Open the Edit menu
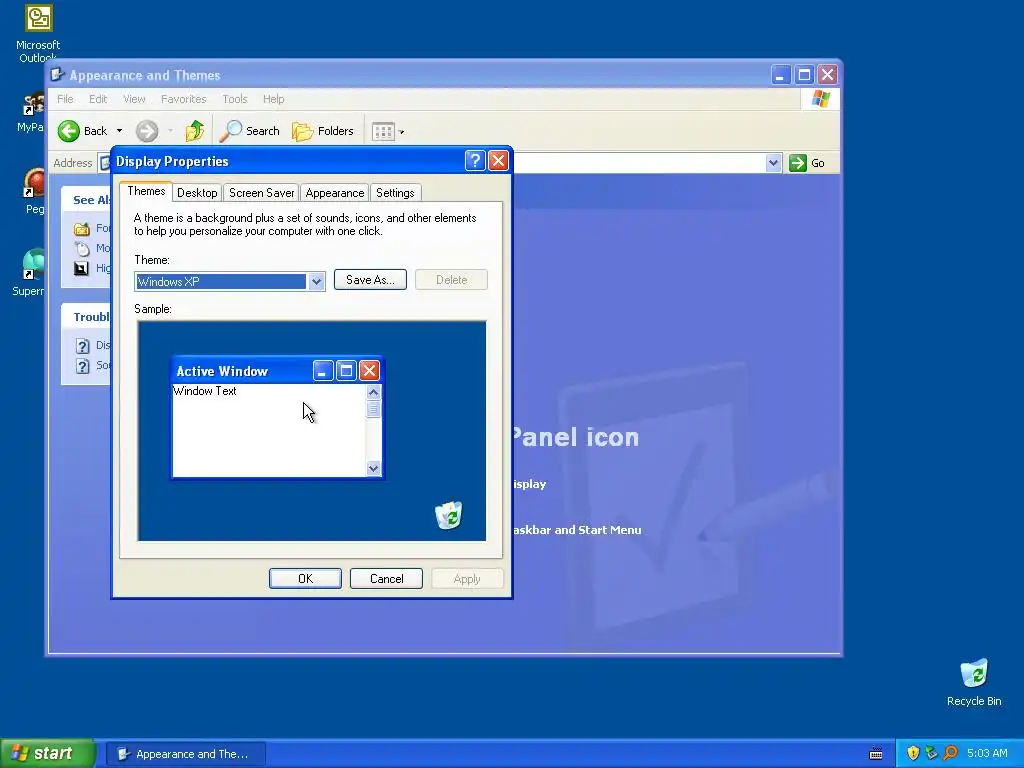This screenshot has height=768, width=1024. point(98,99)
